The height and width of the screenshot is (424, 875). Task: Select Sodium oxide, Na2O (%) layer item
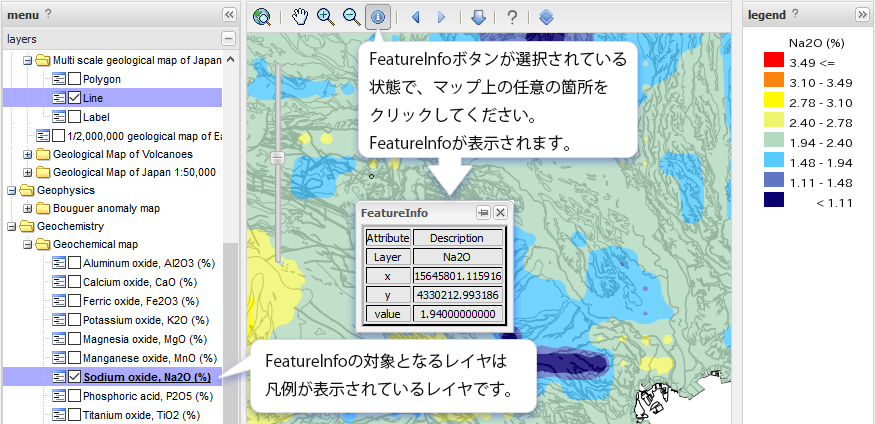147,377
